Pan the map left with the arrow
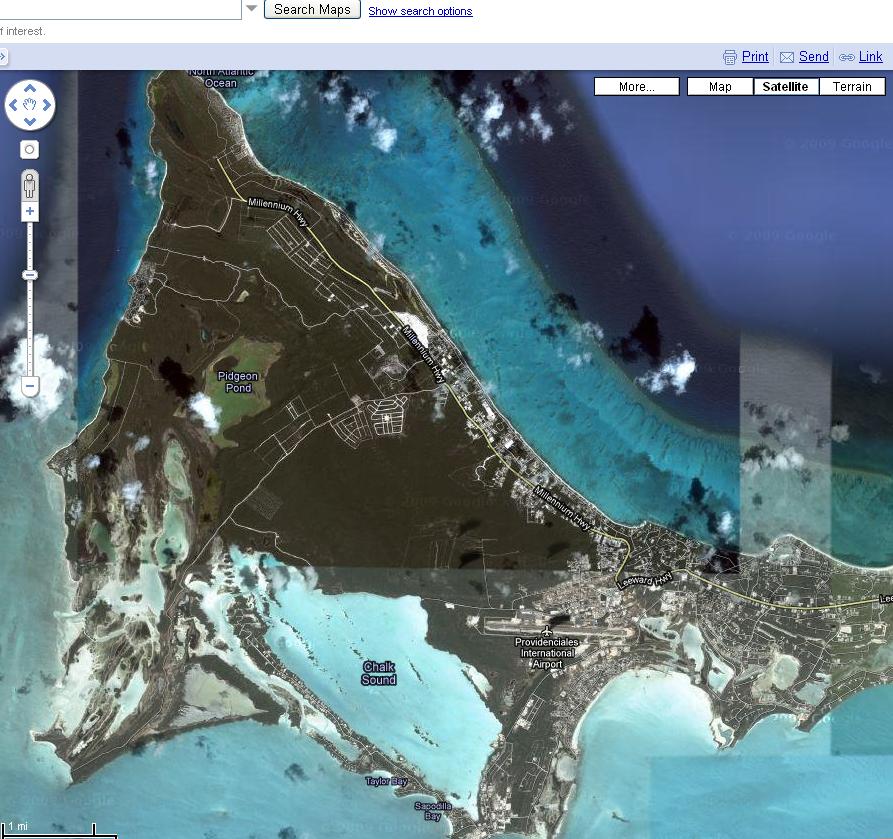893x839 pixels. point(13,105)
